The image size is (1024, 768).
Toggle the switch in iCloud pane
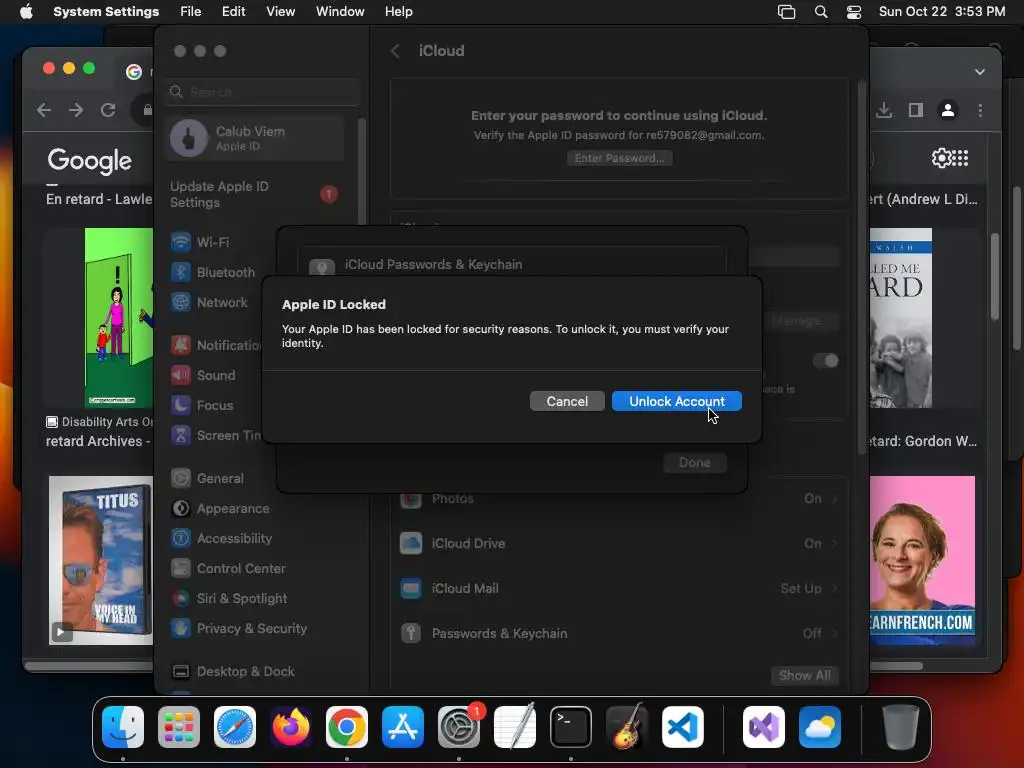tap(825, 360)
